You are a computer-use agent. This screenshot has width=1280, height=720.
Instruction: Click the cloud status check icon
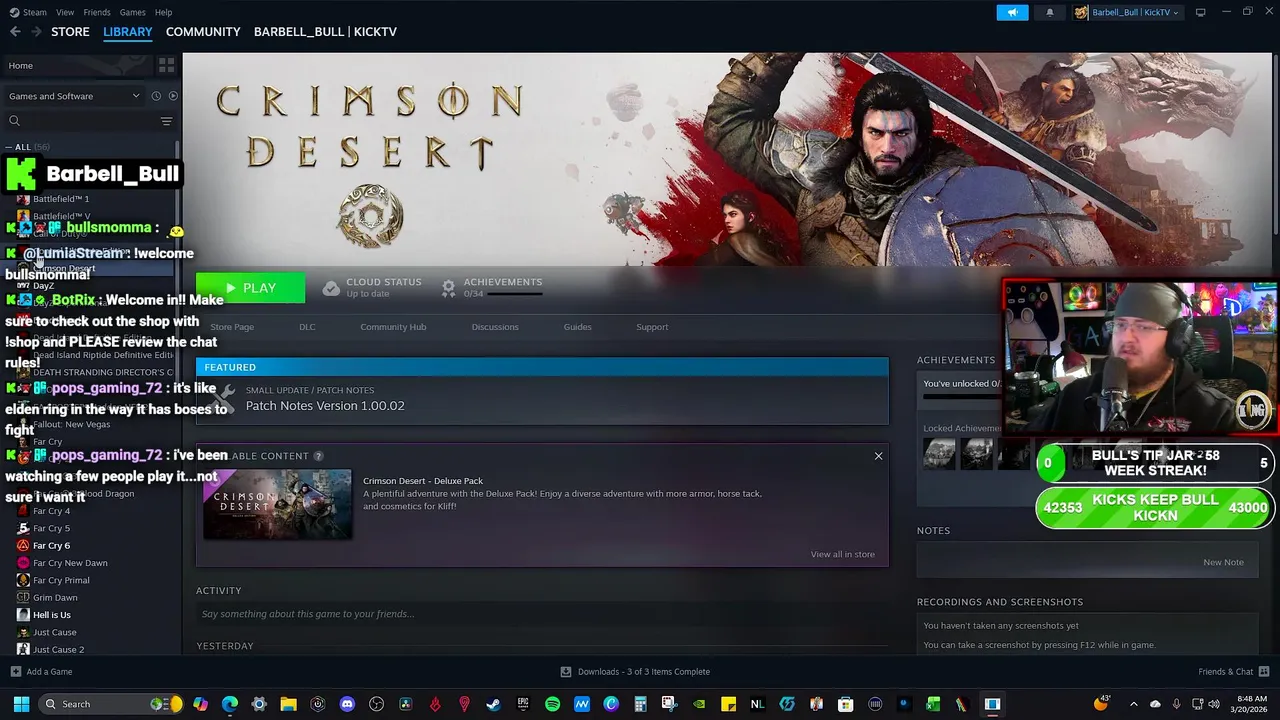pyautogui.click(x=331, y=288)
